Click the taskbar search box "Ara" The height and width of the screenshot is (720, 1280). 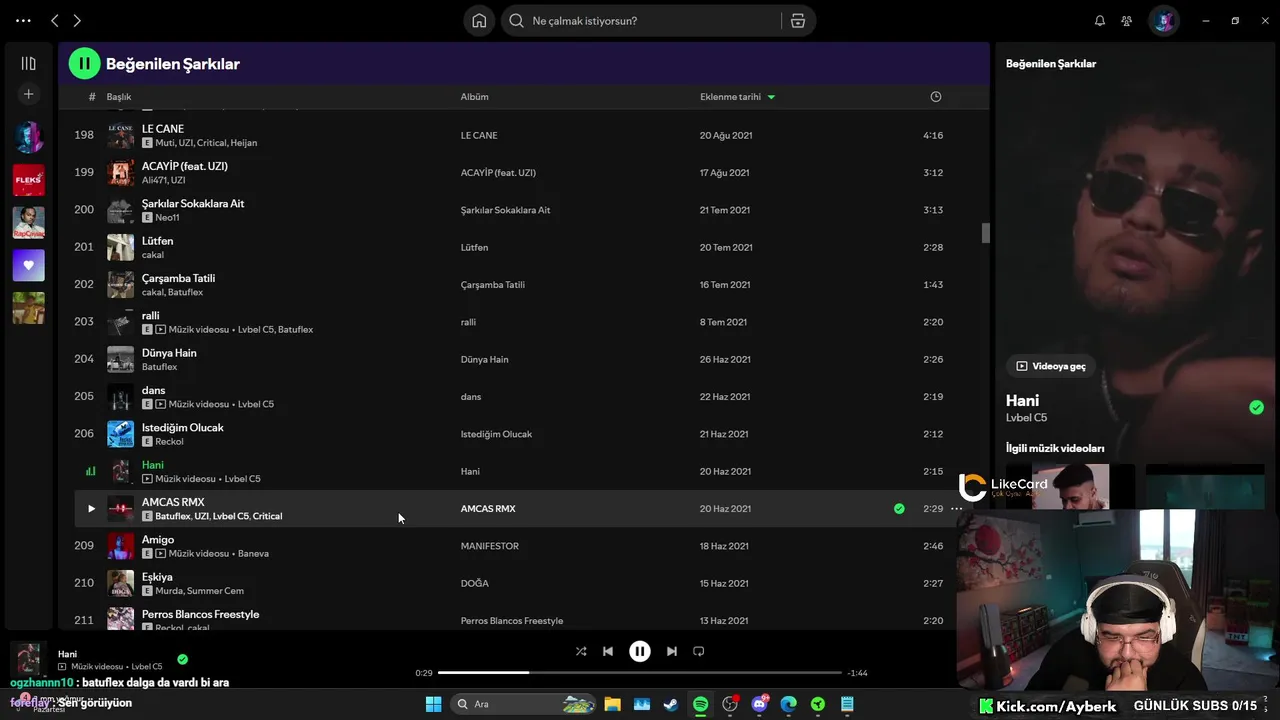pyautogui.click(x=524, y=704)
